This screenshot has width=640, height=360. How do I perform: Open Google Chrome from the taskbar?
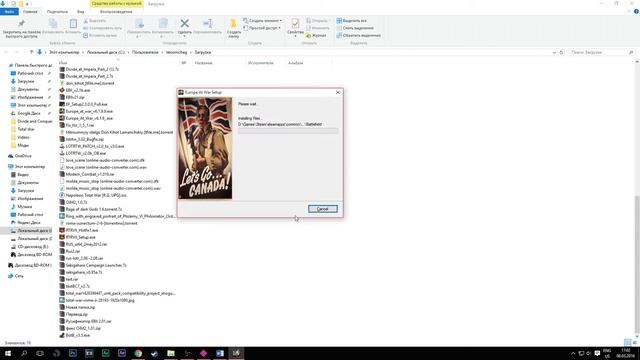point(138,353)
